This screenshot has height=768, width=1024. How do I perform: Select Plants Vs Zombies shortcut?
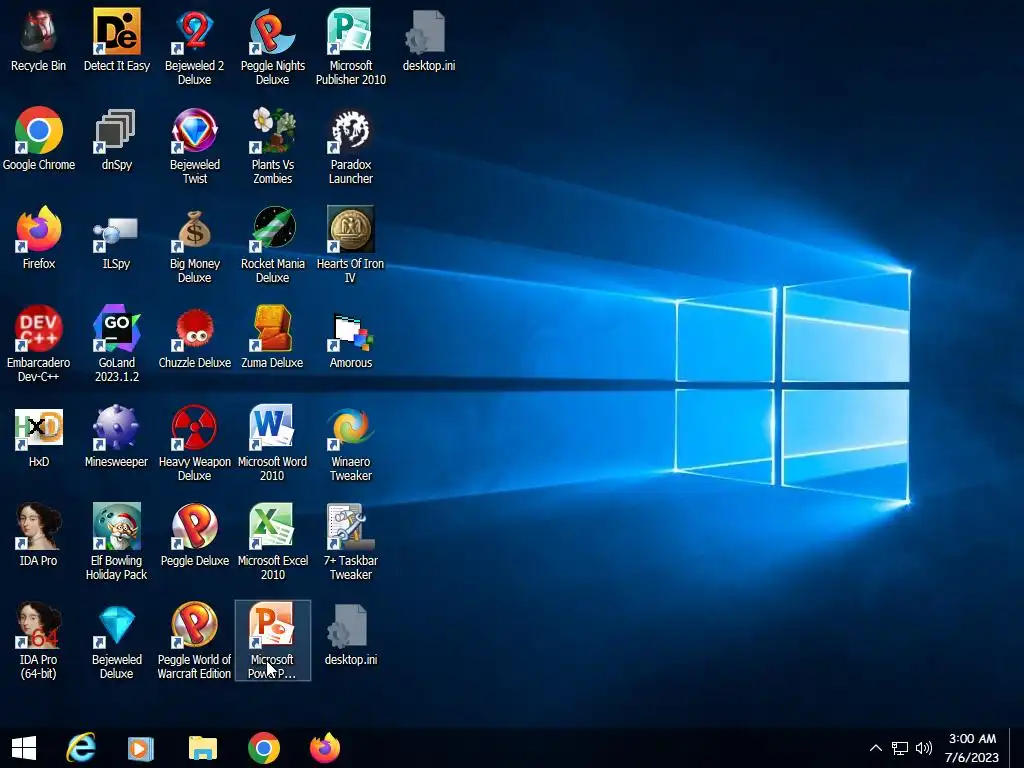click(x=272, y=146)
